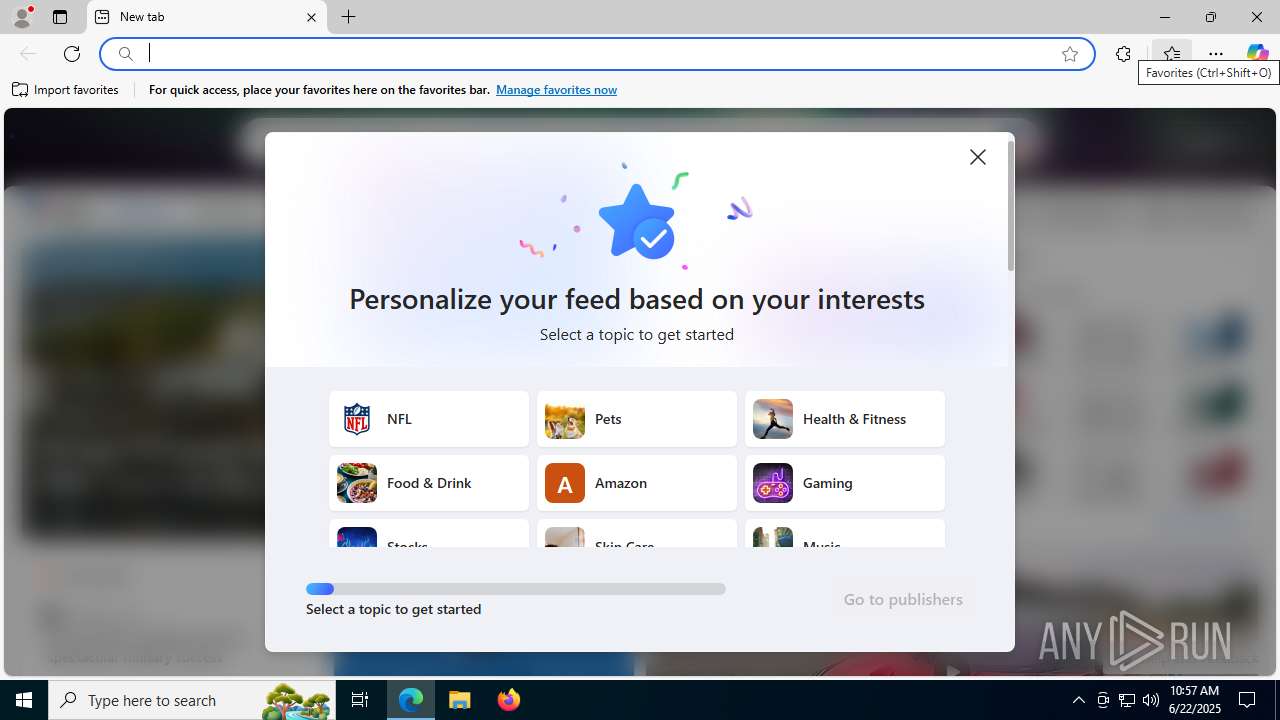Open a new tab with plus button
This screenshot has width=1280, height=720.
point(348,17)
